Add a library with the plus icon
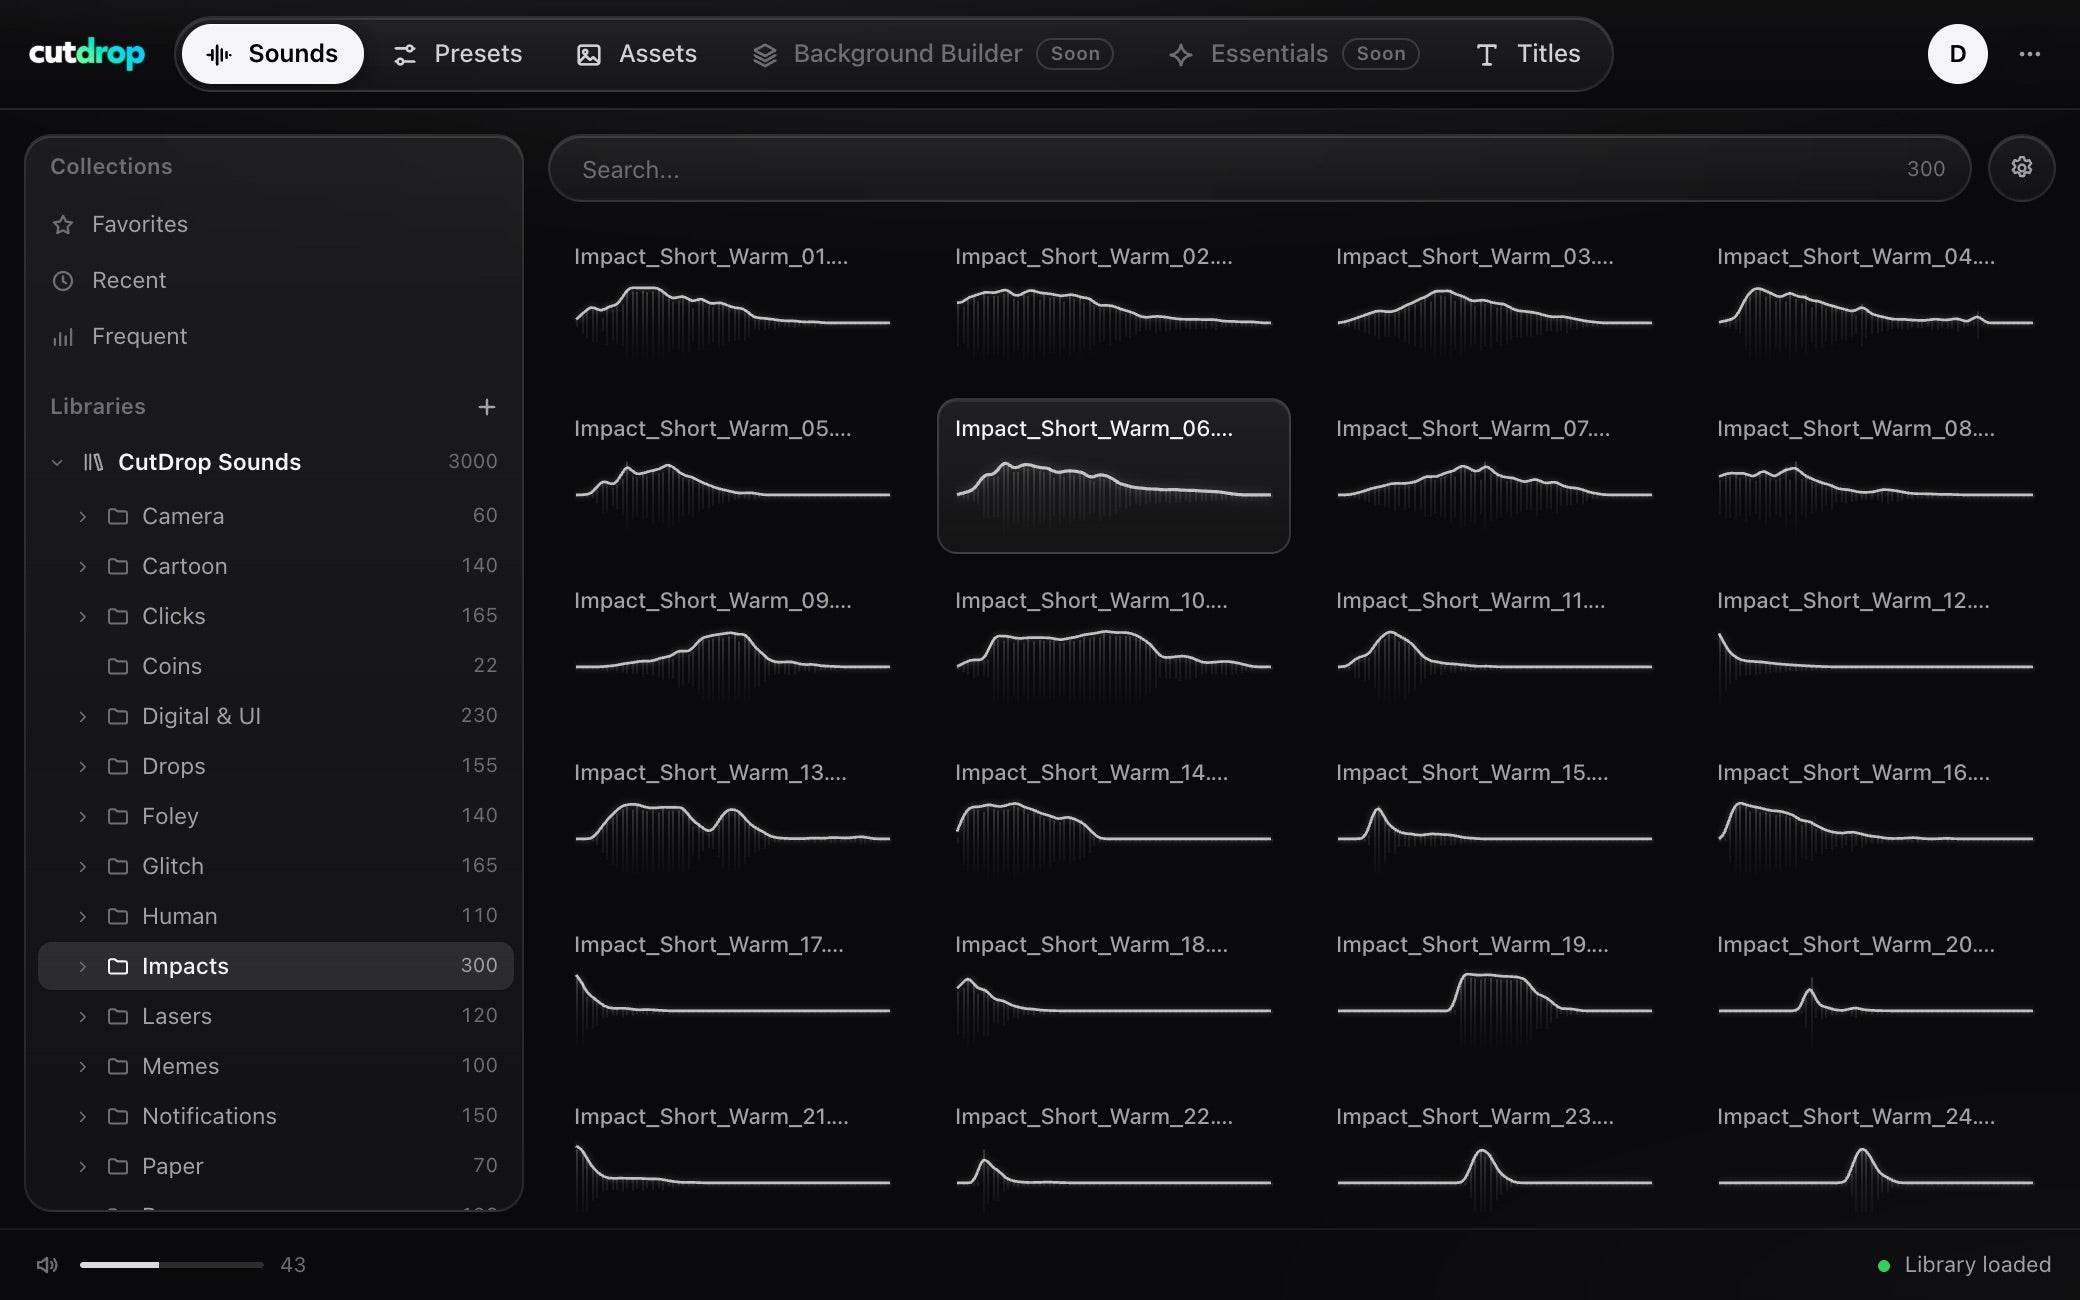Viewport: 2080px width, 1300px height. [487, 407]
